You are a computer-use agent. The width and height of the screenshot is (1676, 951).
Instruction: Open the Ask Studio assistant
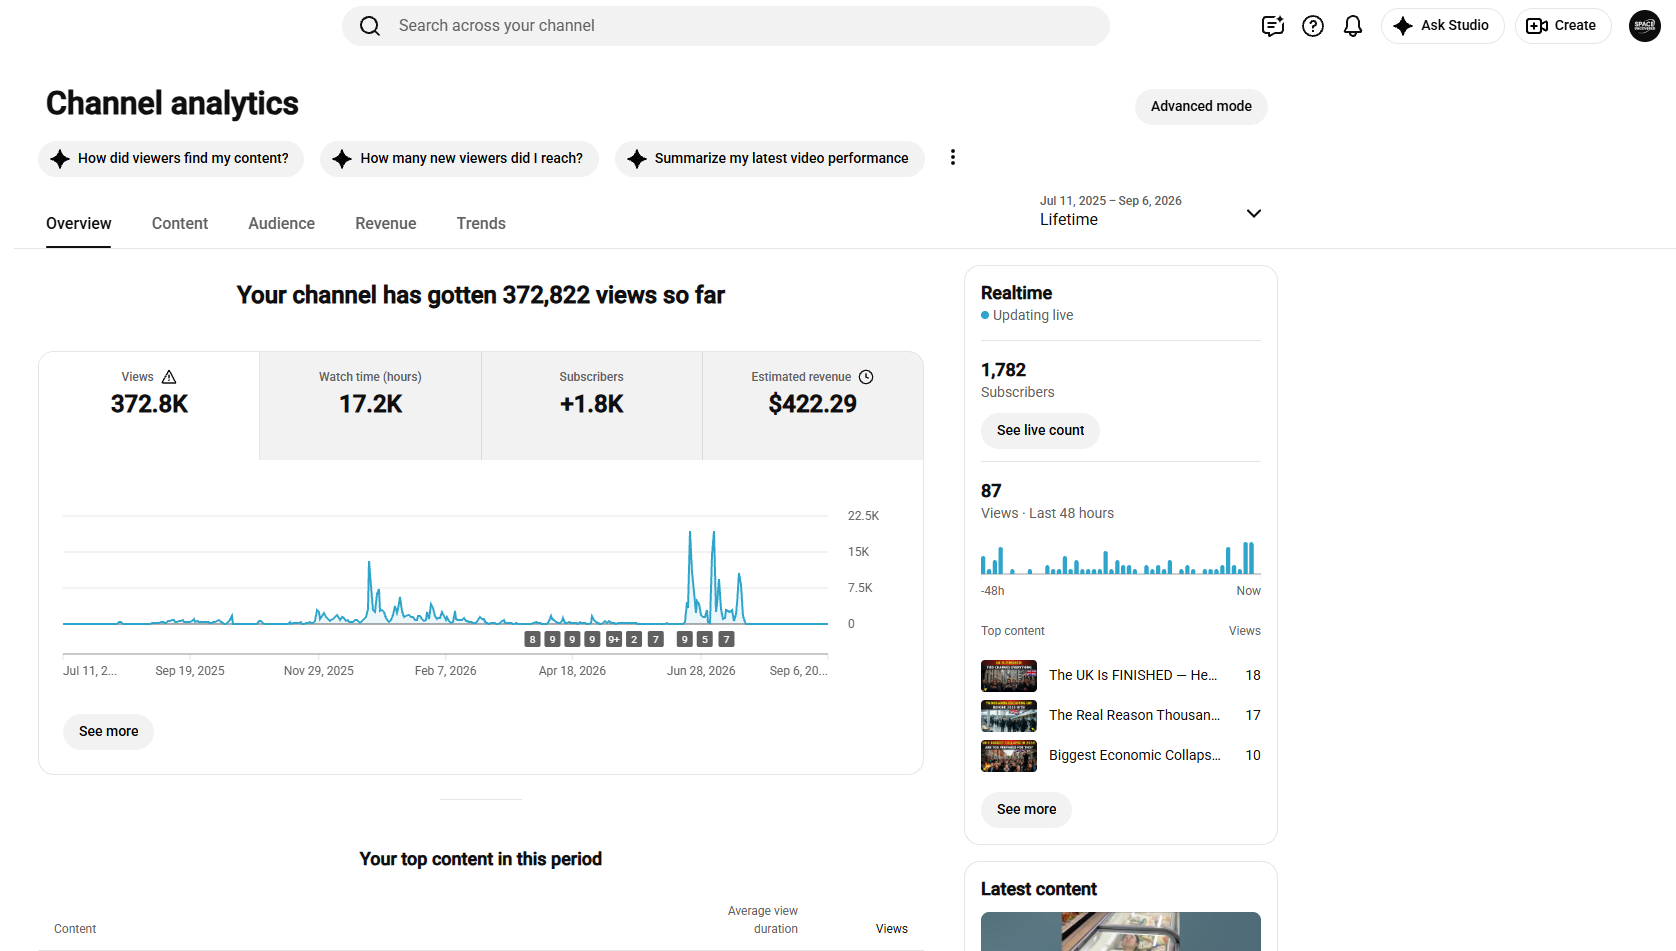(x=1442, y=26)
